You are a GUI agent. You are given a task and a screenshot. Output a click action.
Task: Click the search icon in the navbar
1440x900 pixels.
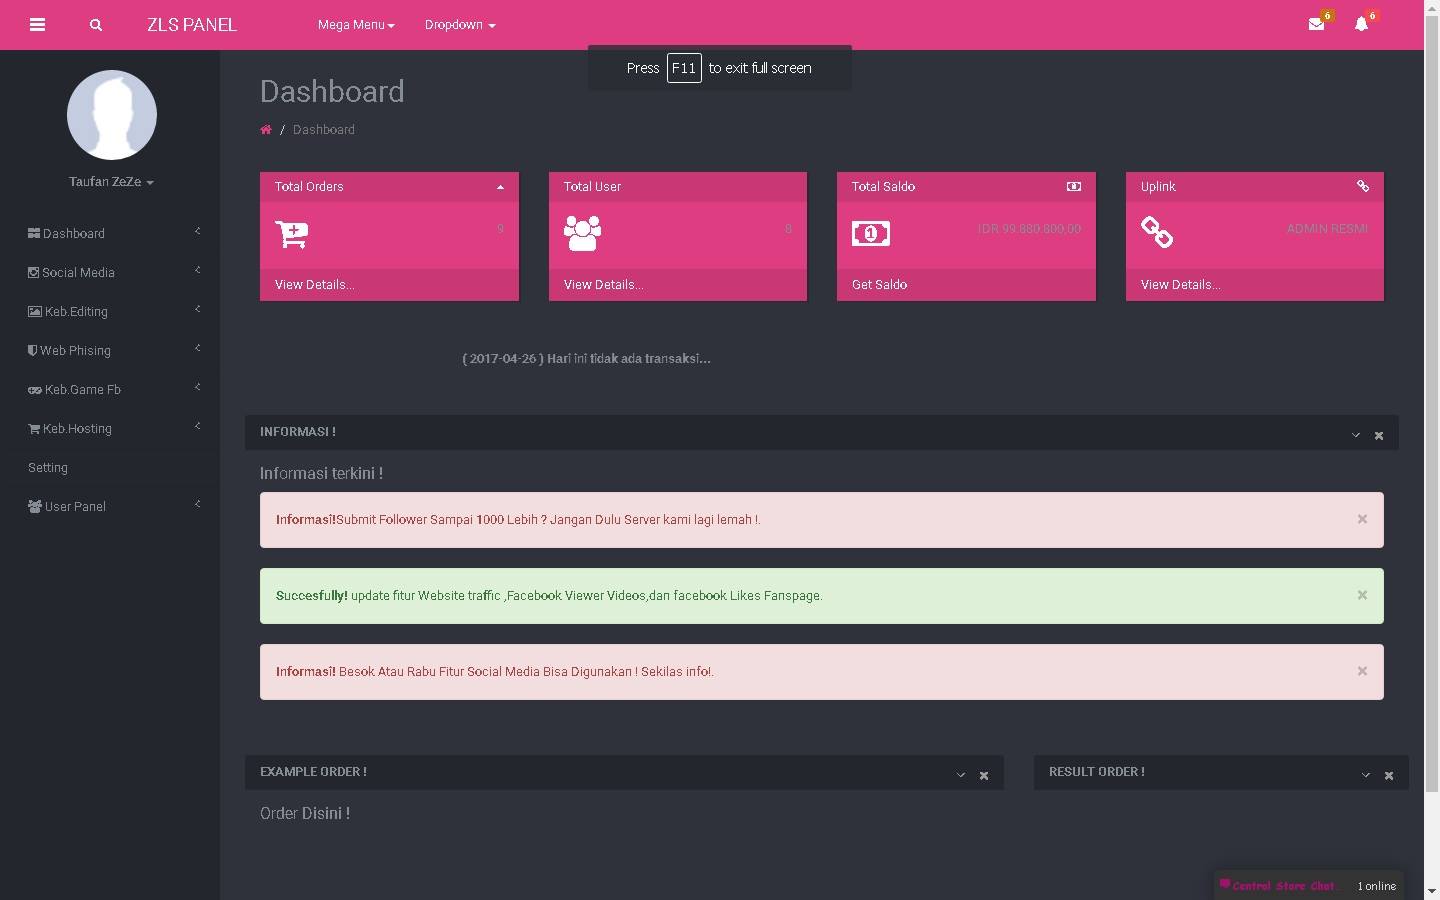[x=96, y=24]
